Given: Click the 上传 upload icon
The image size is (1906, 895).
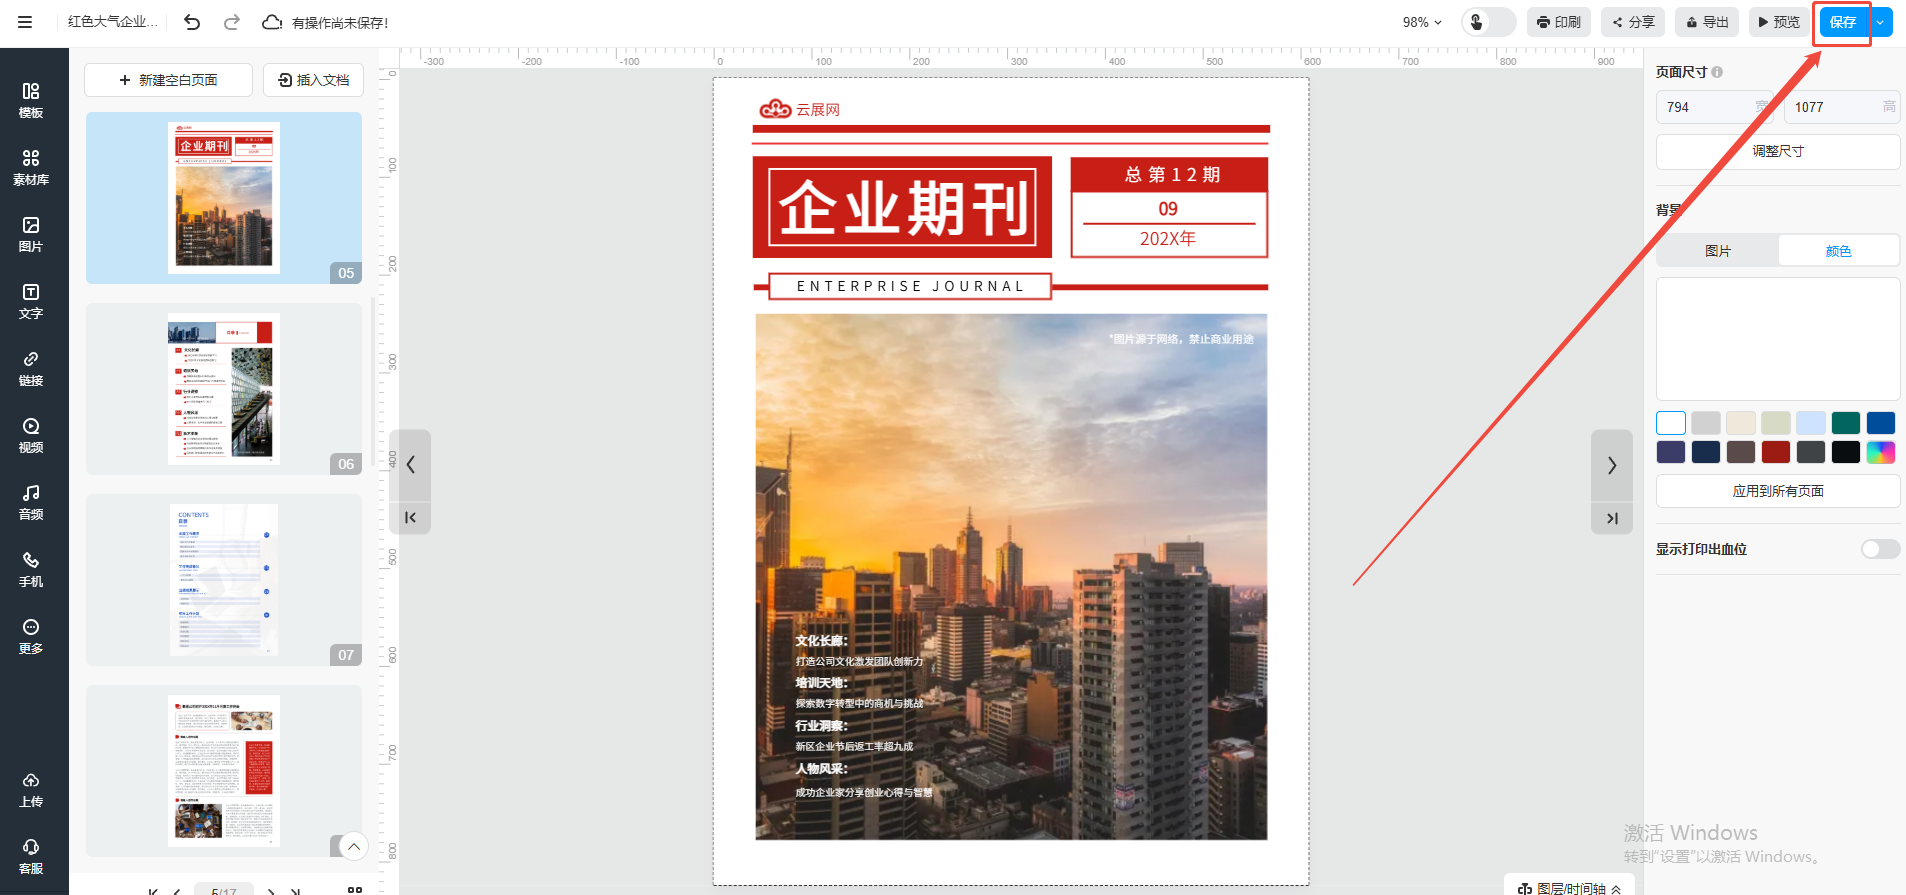Looking at the screenshot, I should pyautogui.click(x=31, y=789).
